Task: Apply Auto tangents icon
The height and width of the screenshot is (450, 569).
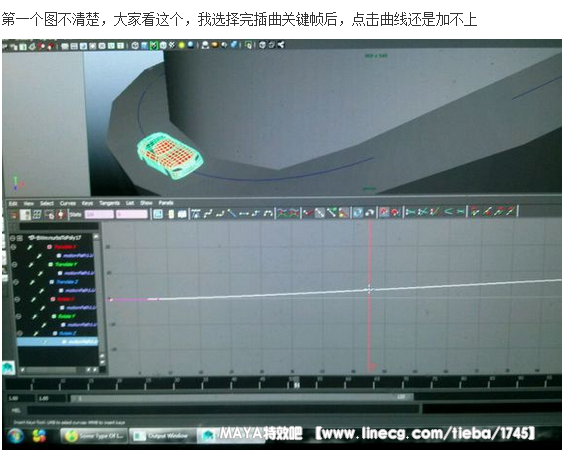Action: [x=196, y=214]
